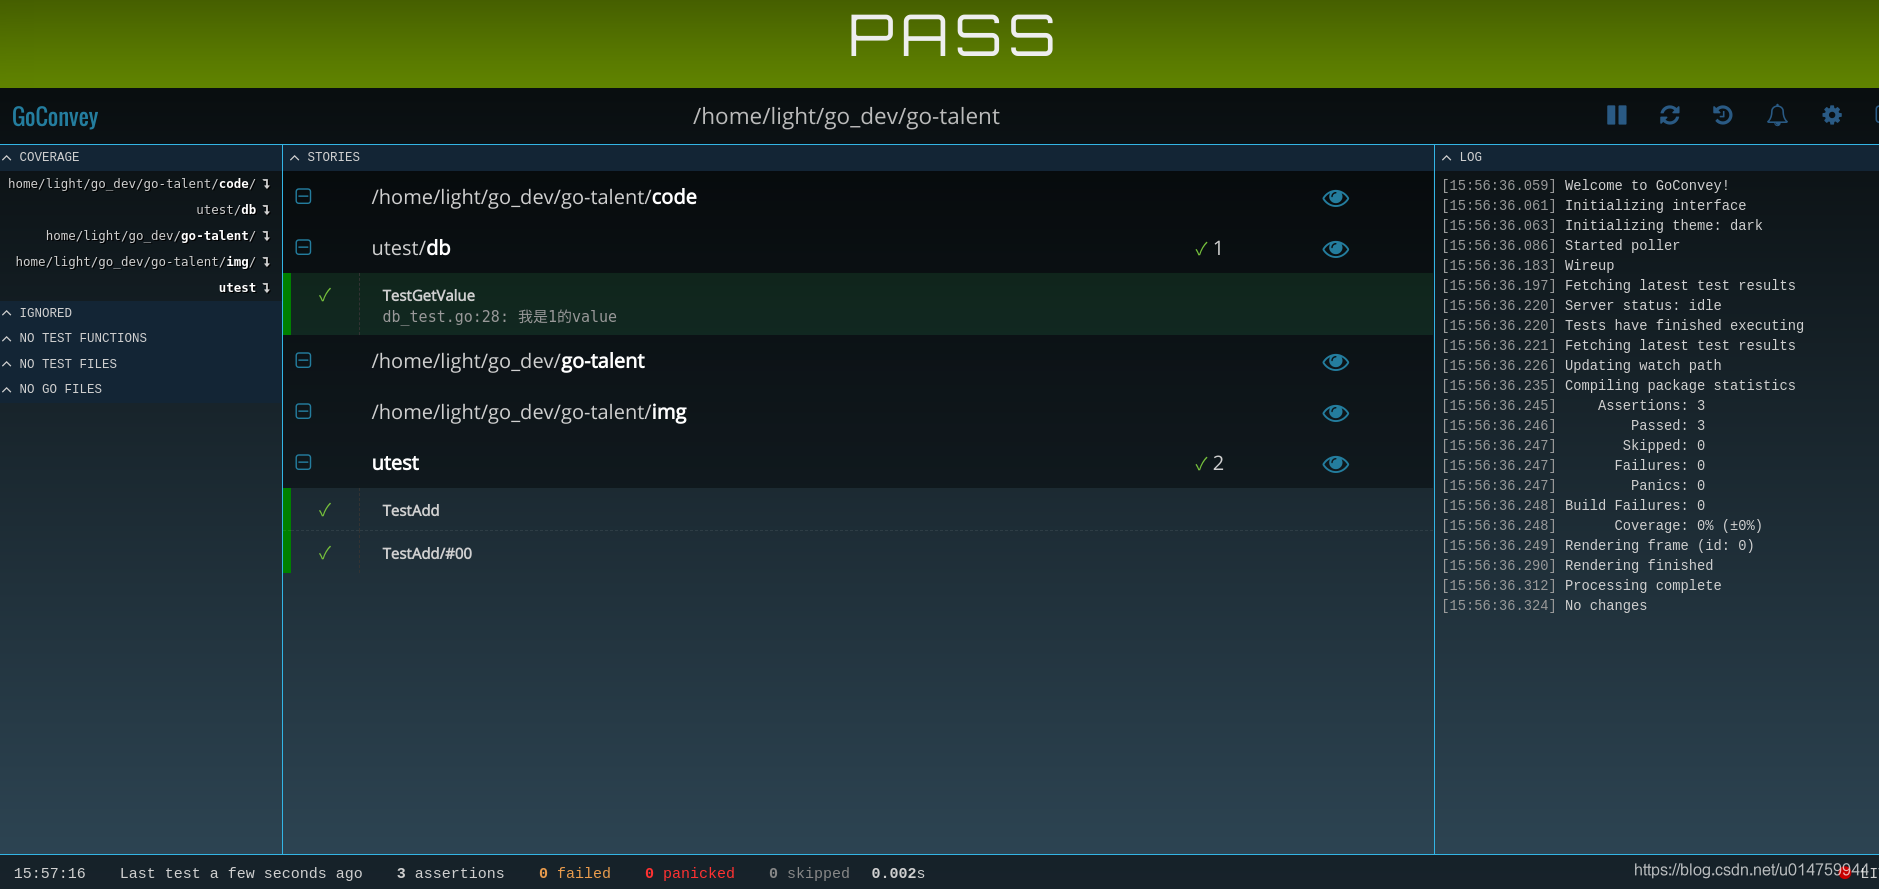Click 'No changes' log line
This screenshot has width=1879, height=889.
[1605, 606]
